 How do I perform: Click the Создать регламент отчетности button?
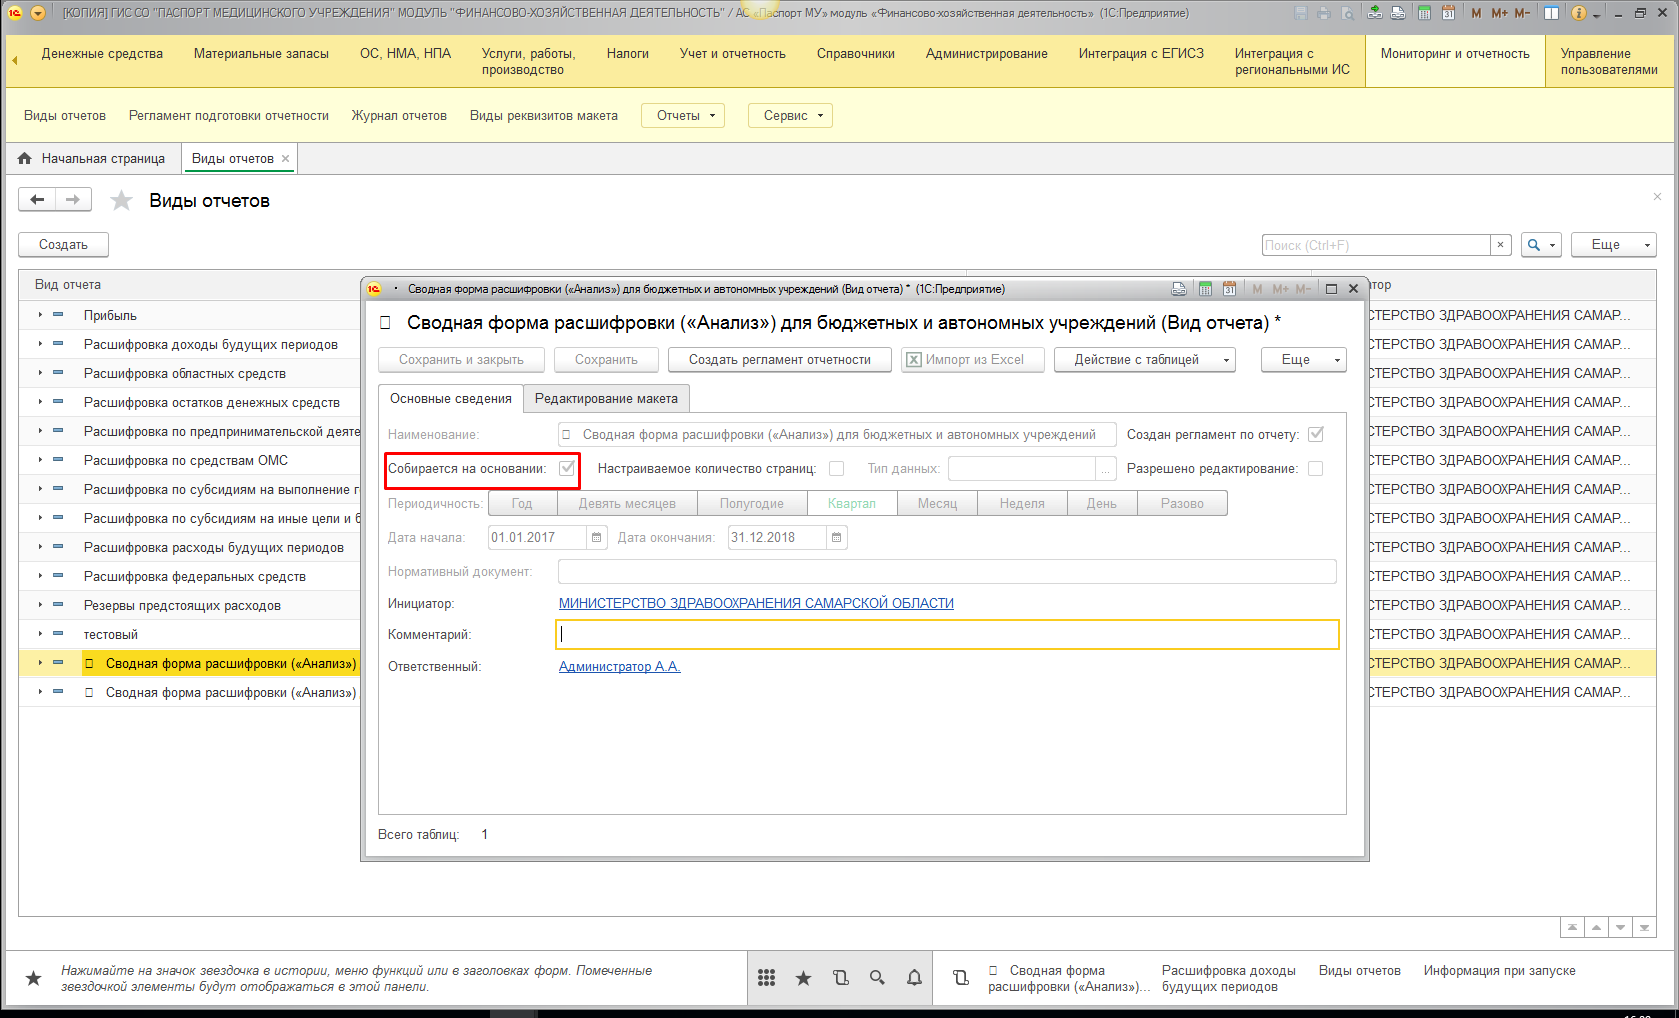pos(779,360)
